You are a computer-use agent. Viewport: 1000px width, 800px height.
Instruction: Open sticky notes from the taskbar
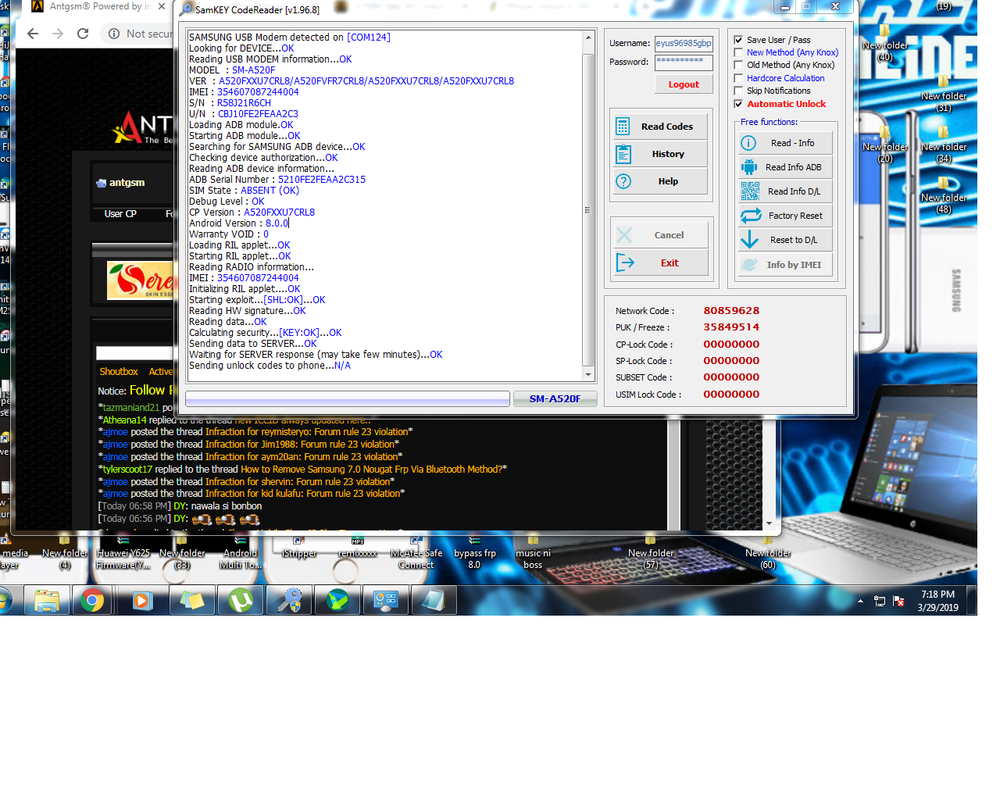192,601
